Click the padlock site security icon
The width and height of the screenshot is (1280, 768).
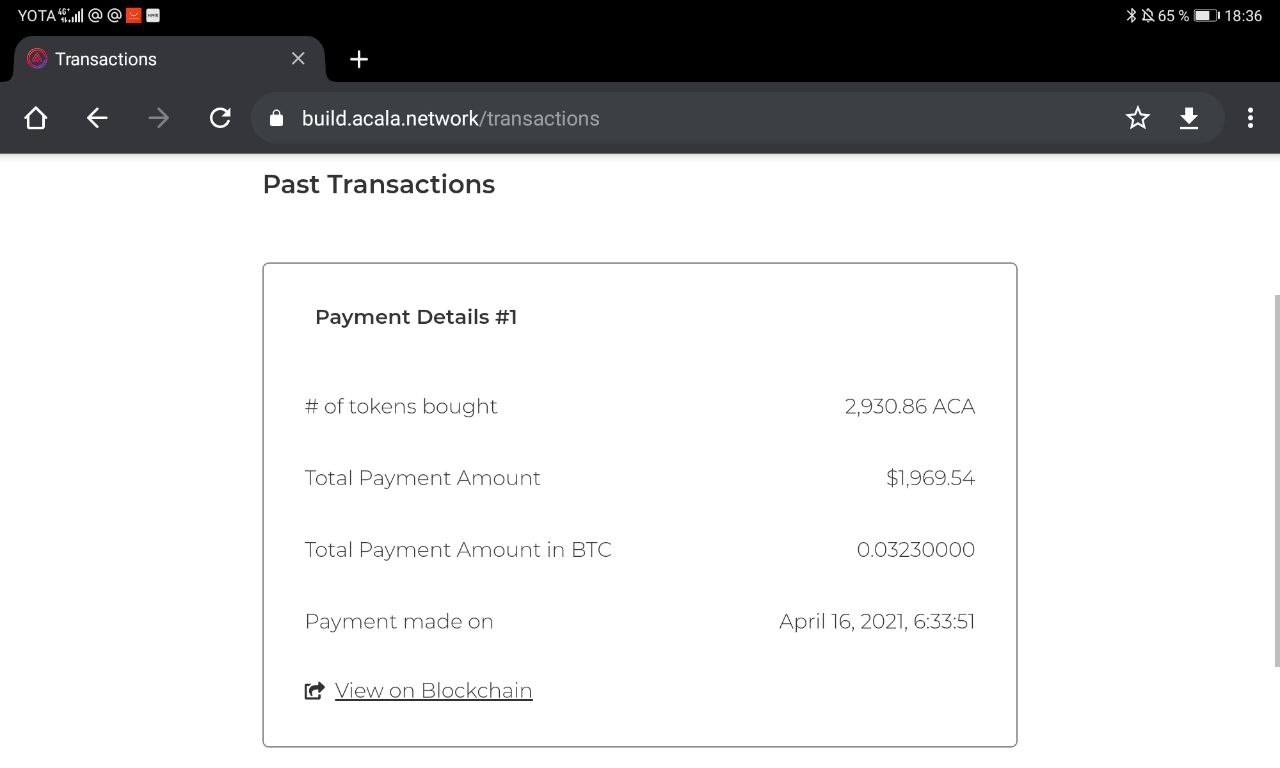pos(276,118)
